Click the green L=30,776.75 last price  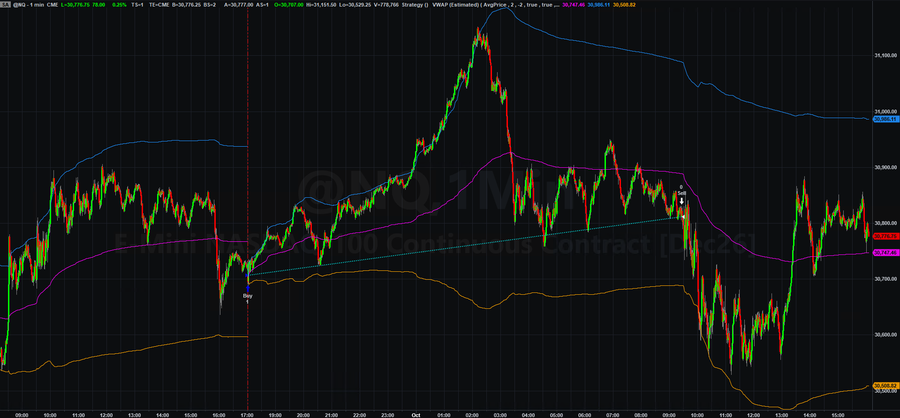coord(75,5)
